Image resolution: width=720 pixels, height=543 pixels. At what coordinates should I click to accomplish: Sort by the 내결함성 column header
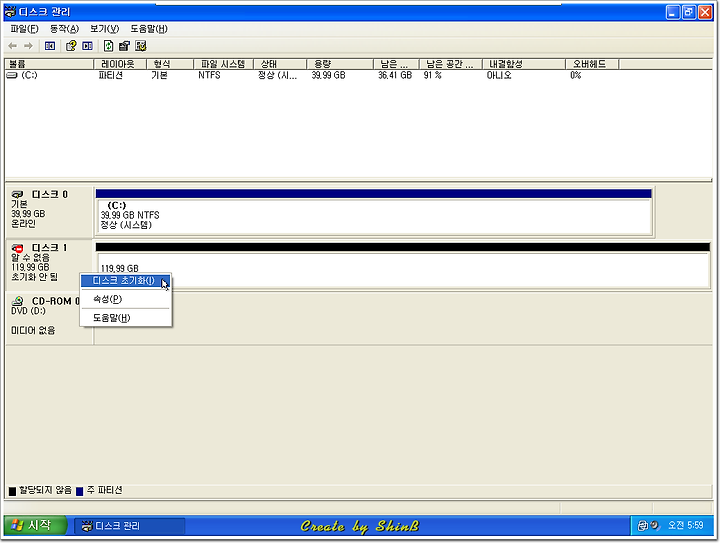click(524, 64)
